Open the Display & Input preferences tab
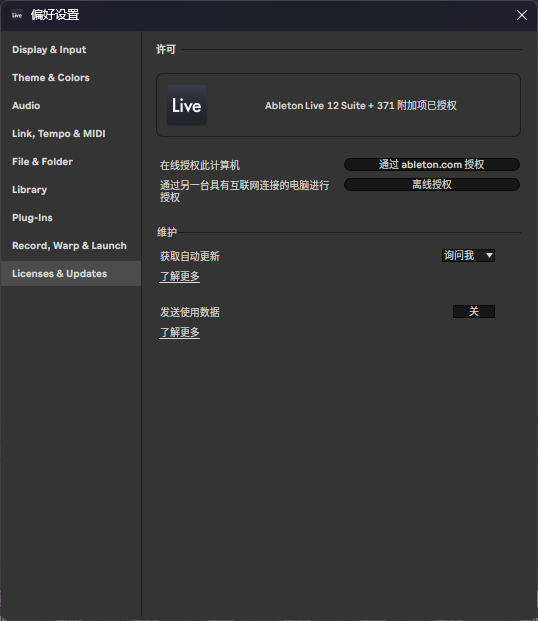The image size is (538, 621). [x=49, y=50]
